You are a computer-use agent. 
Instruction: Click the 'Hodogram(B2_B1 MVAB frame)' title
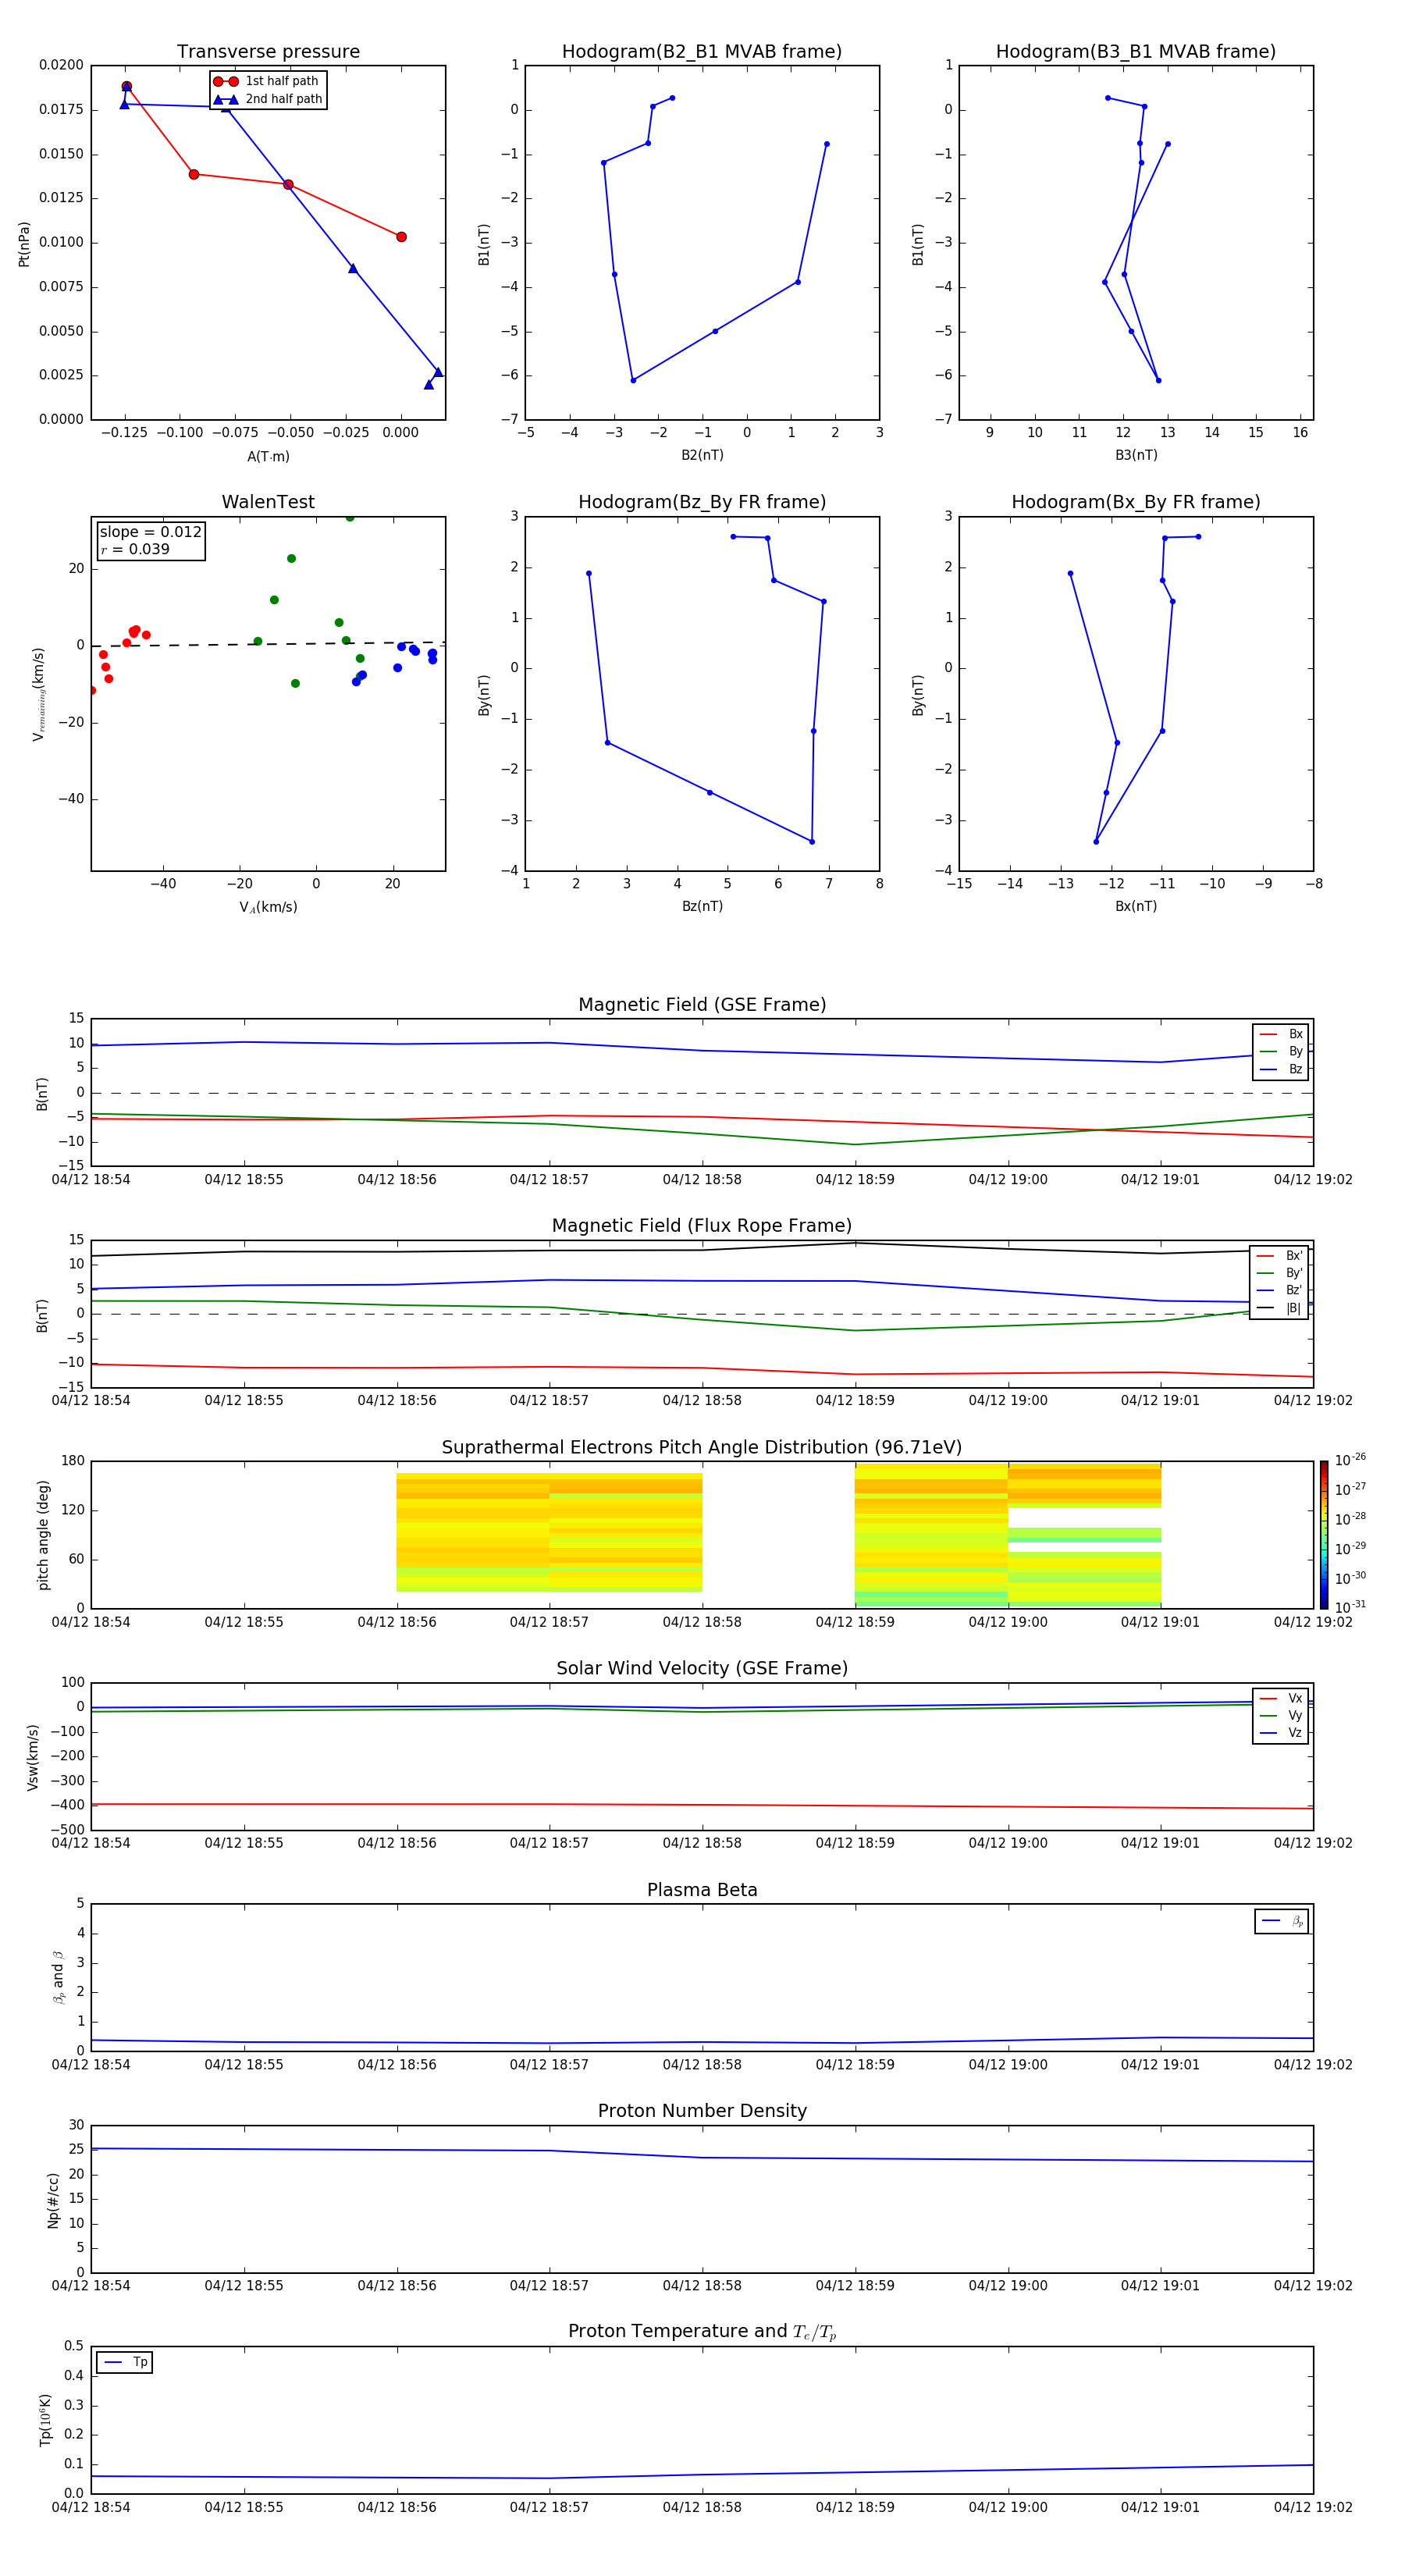point(702,52)
